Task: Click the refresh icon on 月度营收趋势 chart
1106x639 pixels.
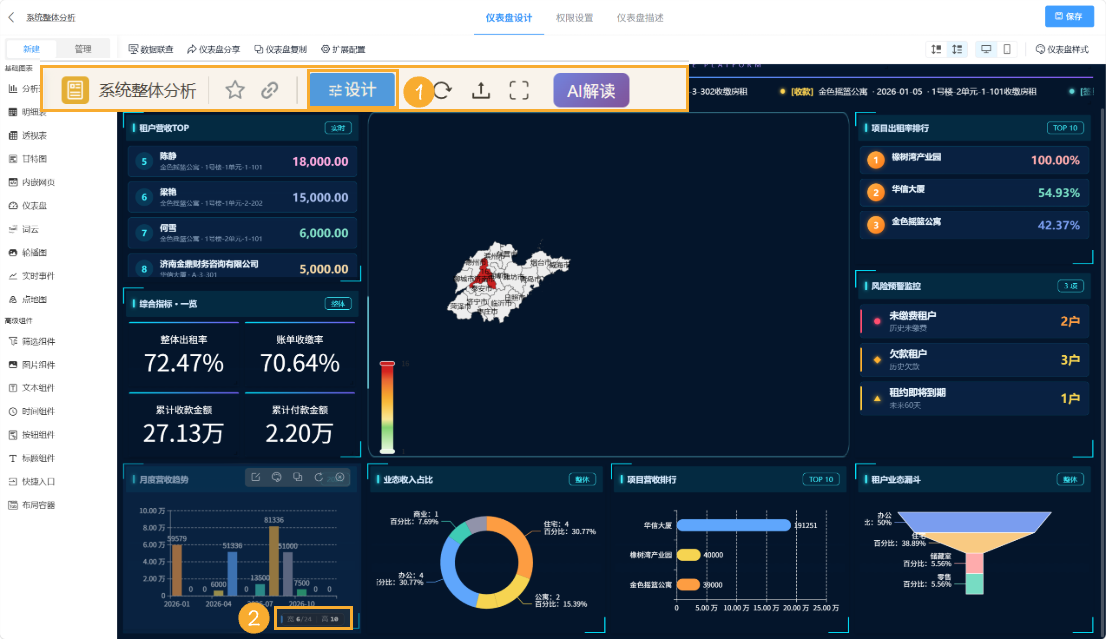Action: click(x=319, y=477)
